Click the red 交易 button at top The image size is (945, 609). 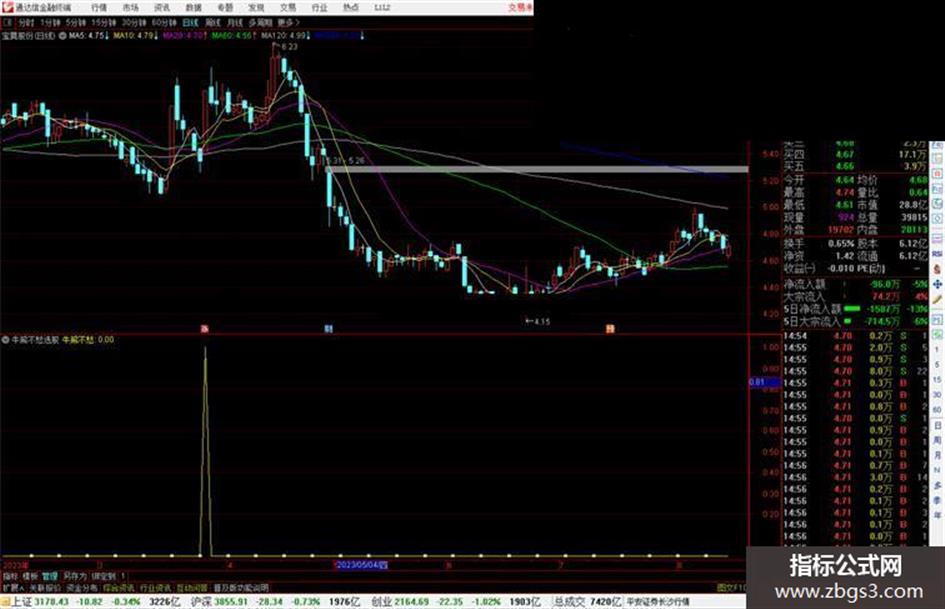coord(520,7)
